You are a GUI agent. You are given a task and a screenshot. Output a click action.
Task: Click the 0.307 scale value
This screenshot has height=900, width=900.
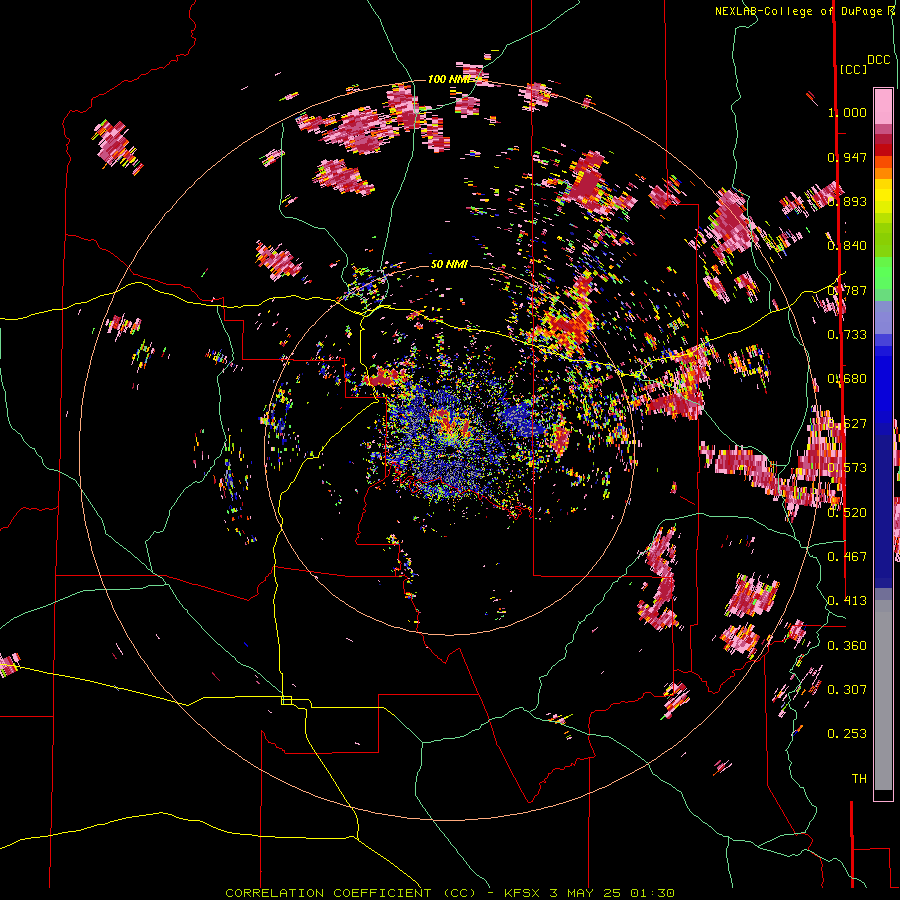847,689
